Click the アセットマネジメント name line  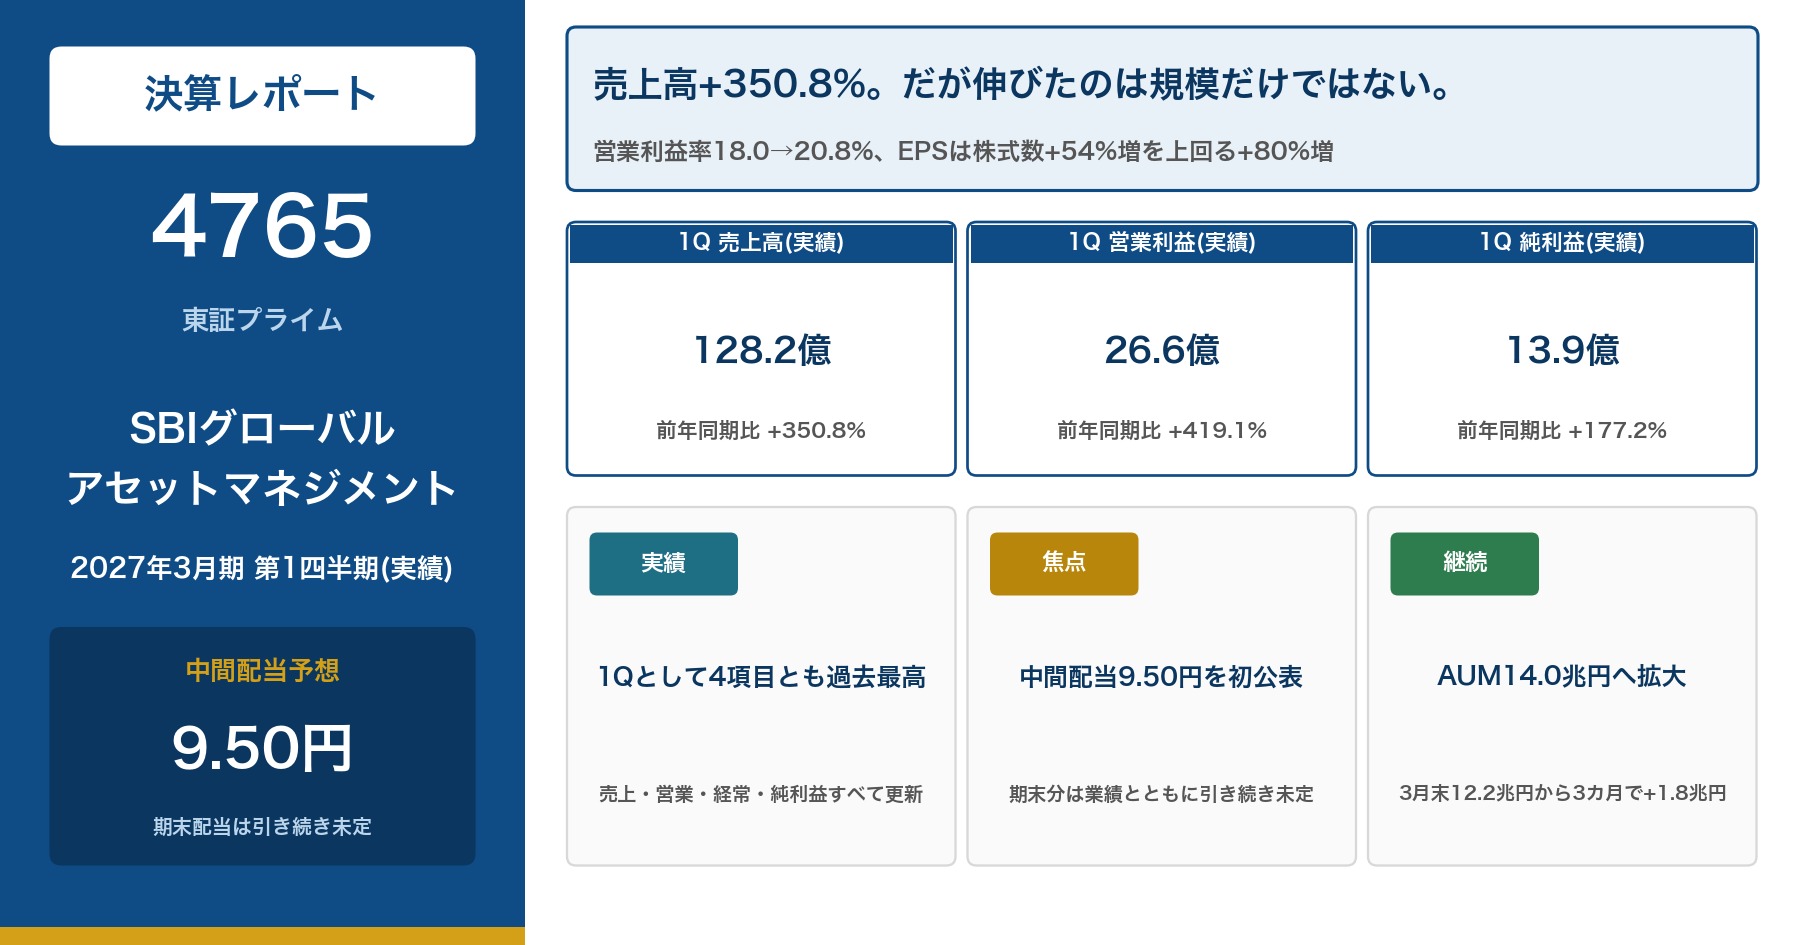tap(262, 488)
